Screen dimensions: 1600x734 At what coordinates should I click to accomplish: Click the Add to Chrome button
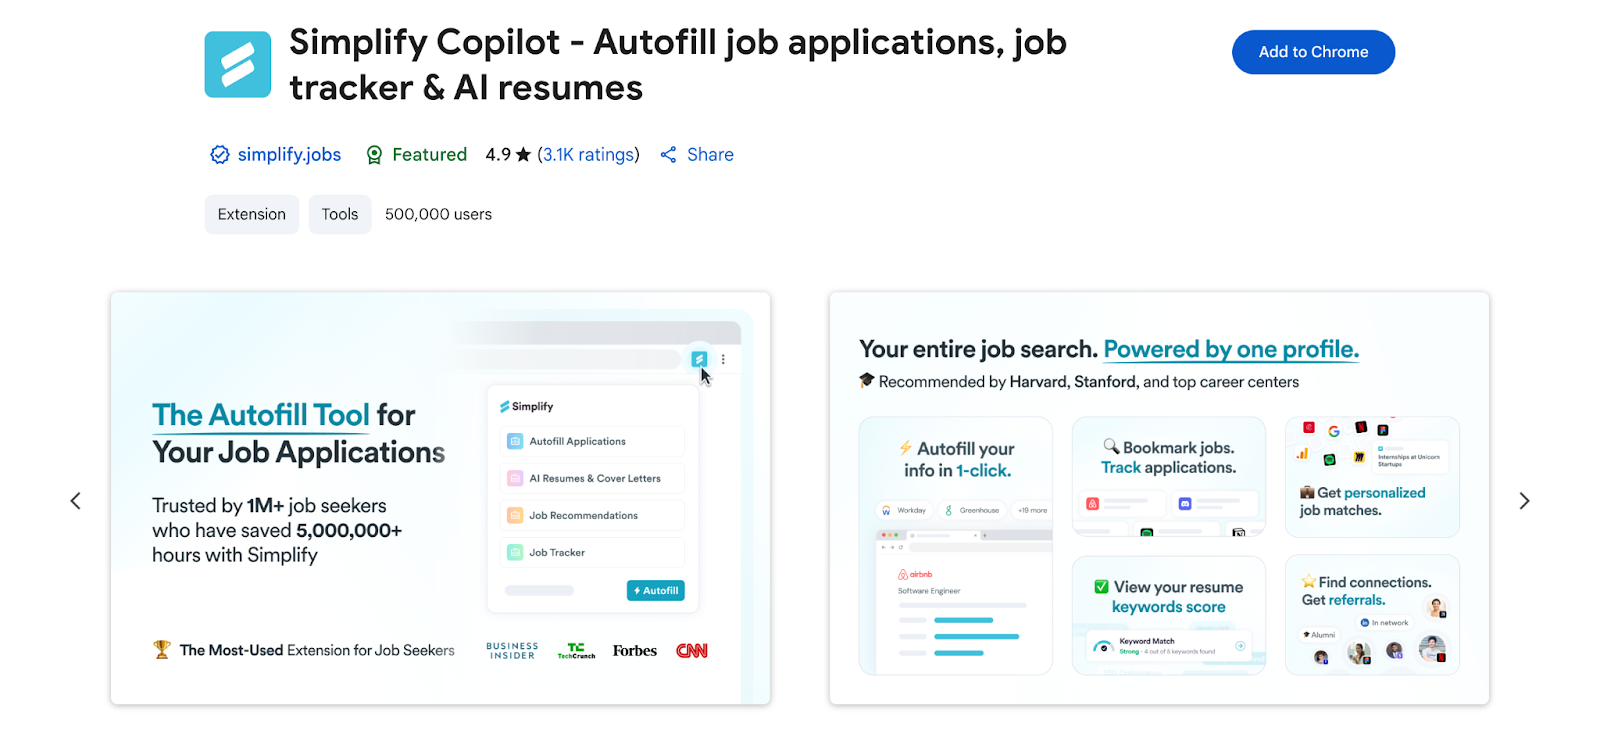tap(1313, 52)
